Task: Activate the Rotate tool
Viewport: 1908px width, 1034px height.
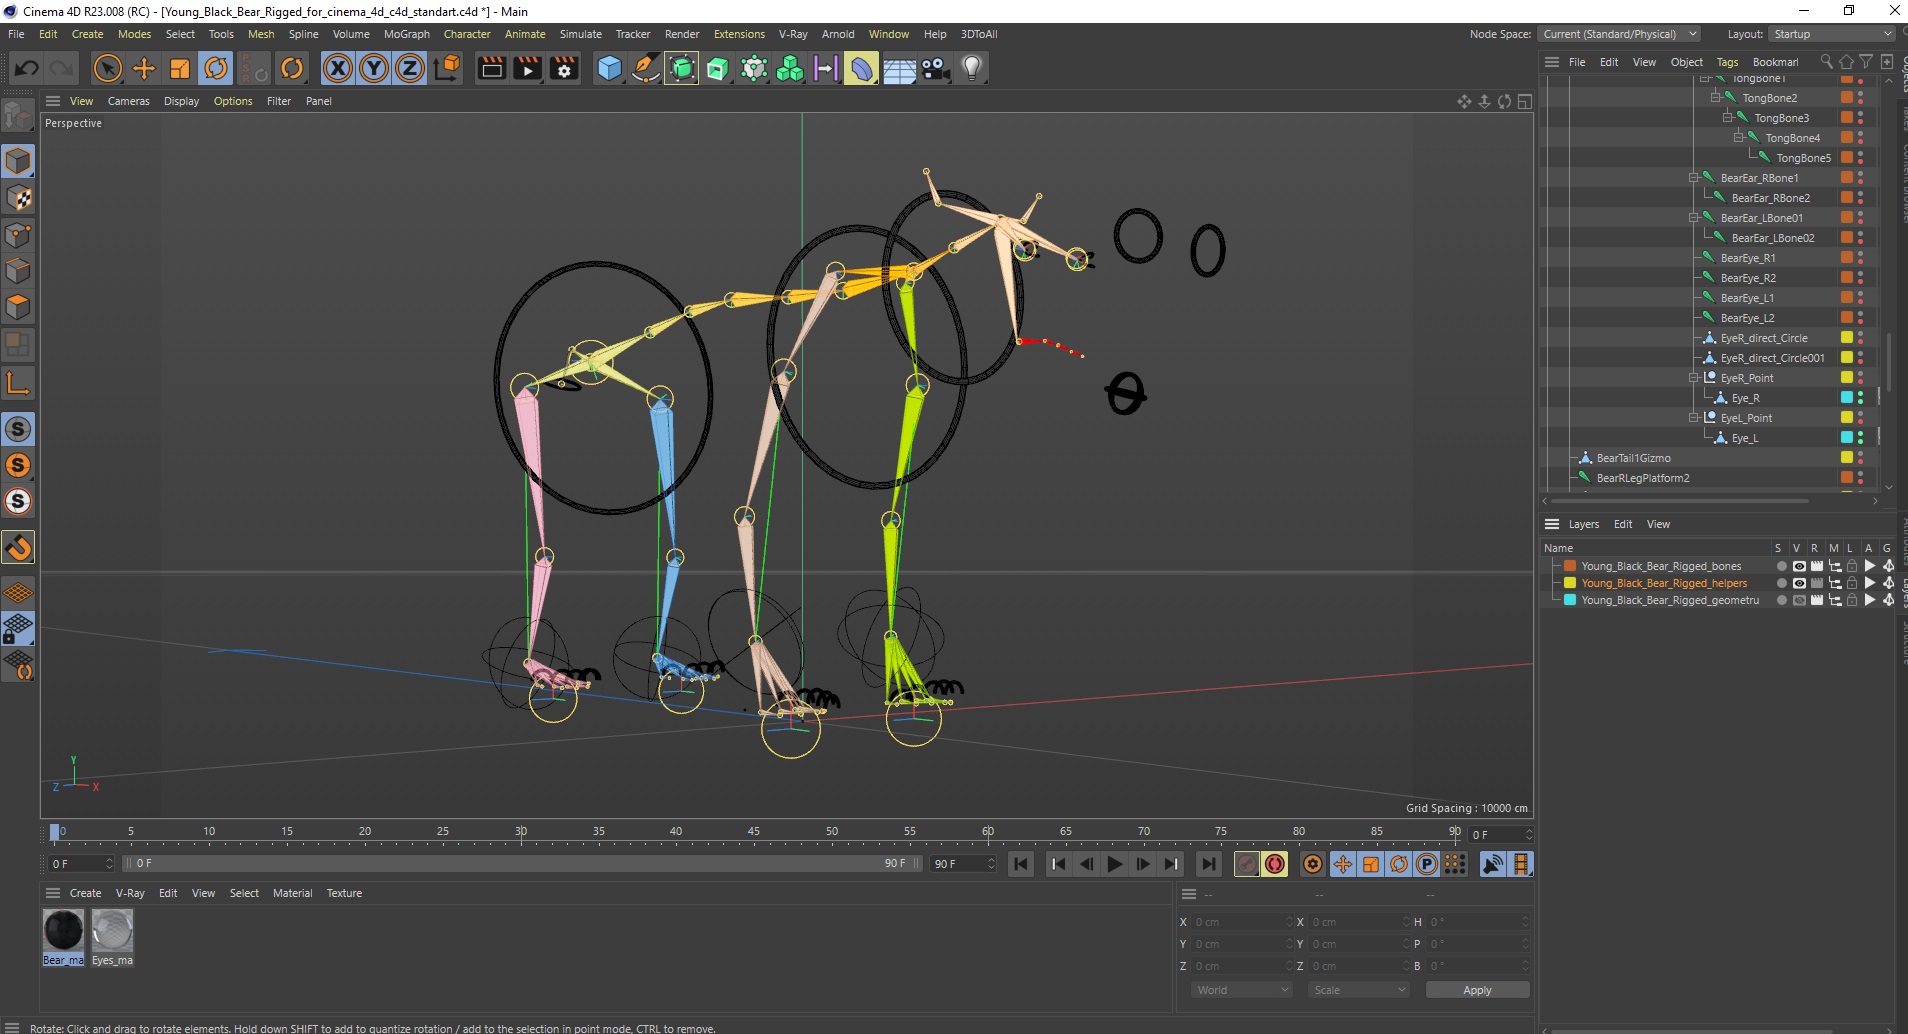Action: pos(216,68)
